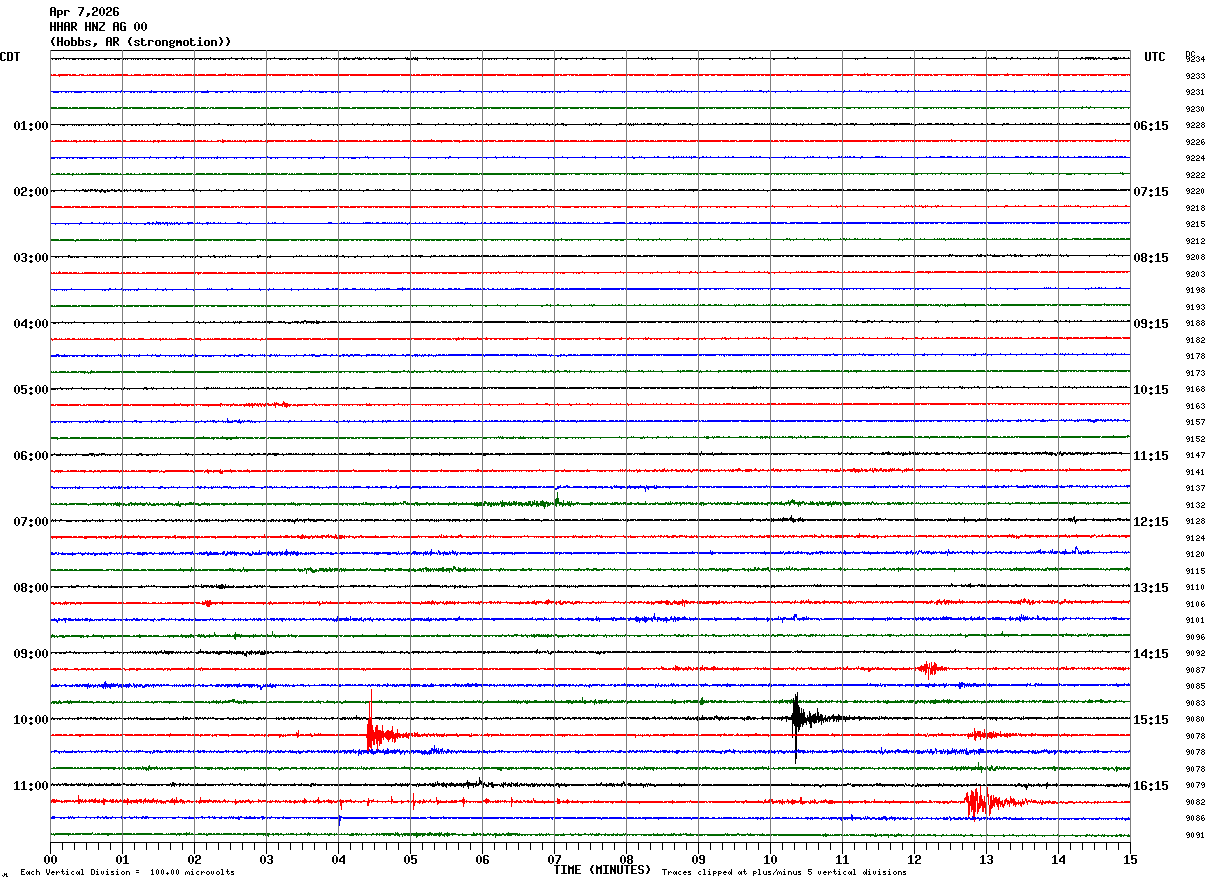Click the 06:15 UTC time label
This screenshot has height=886, width=1210.
(1151, 126)
